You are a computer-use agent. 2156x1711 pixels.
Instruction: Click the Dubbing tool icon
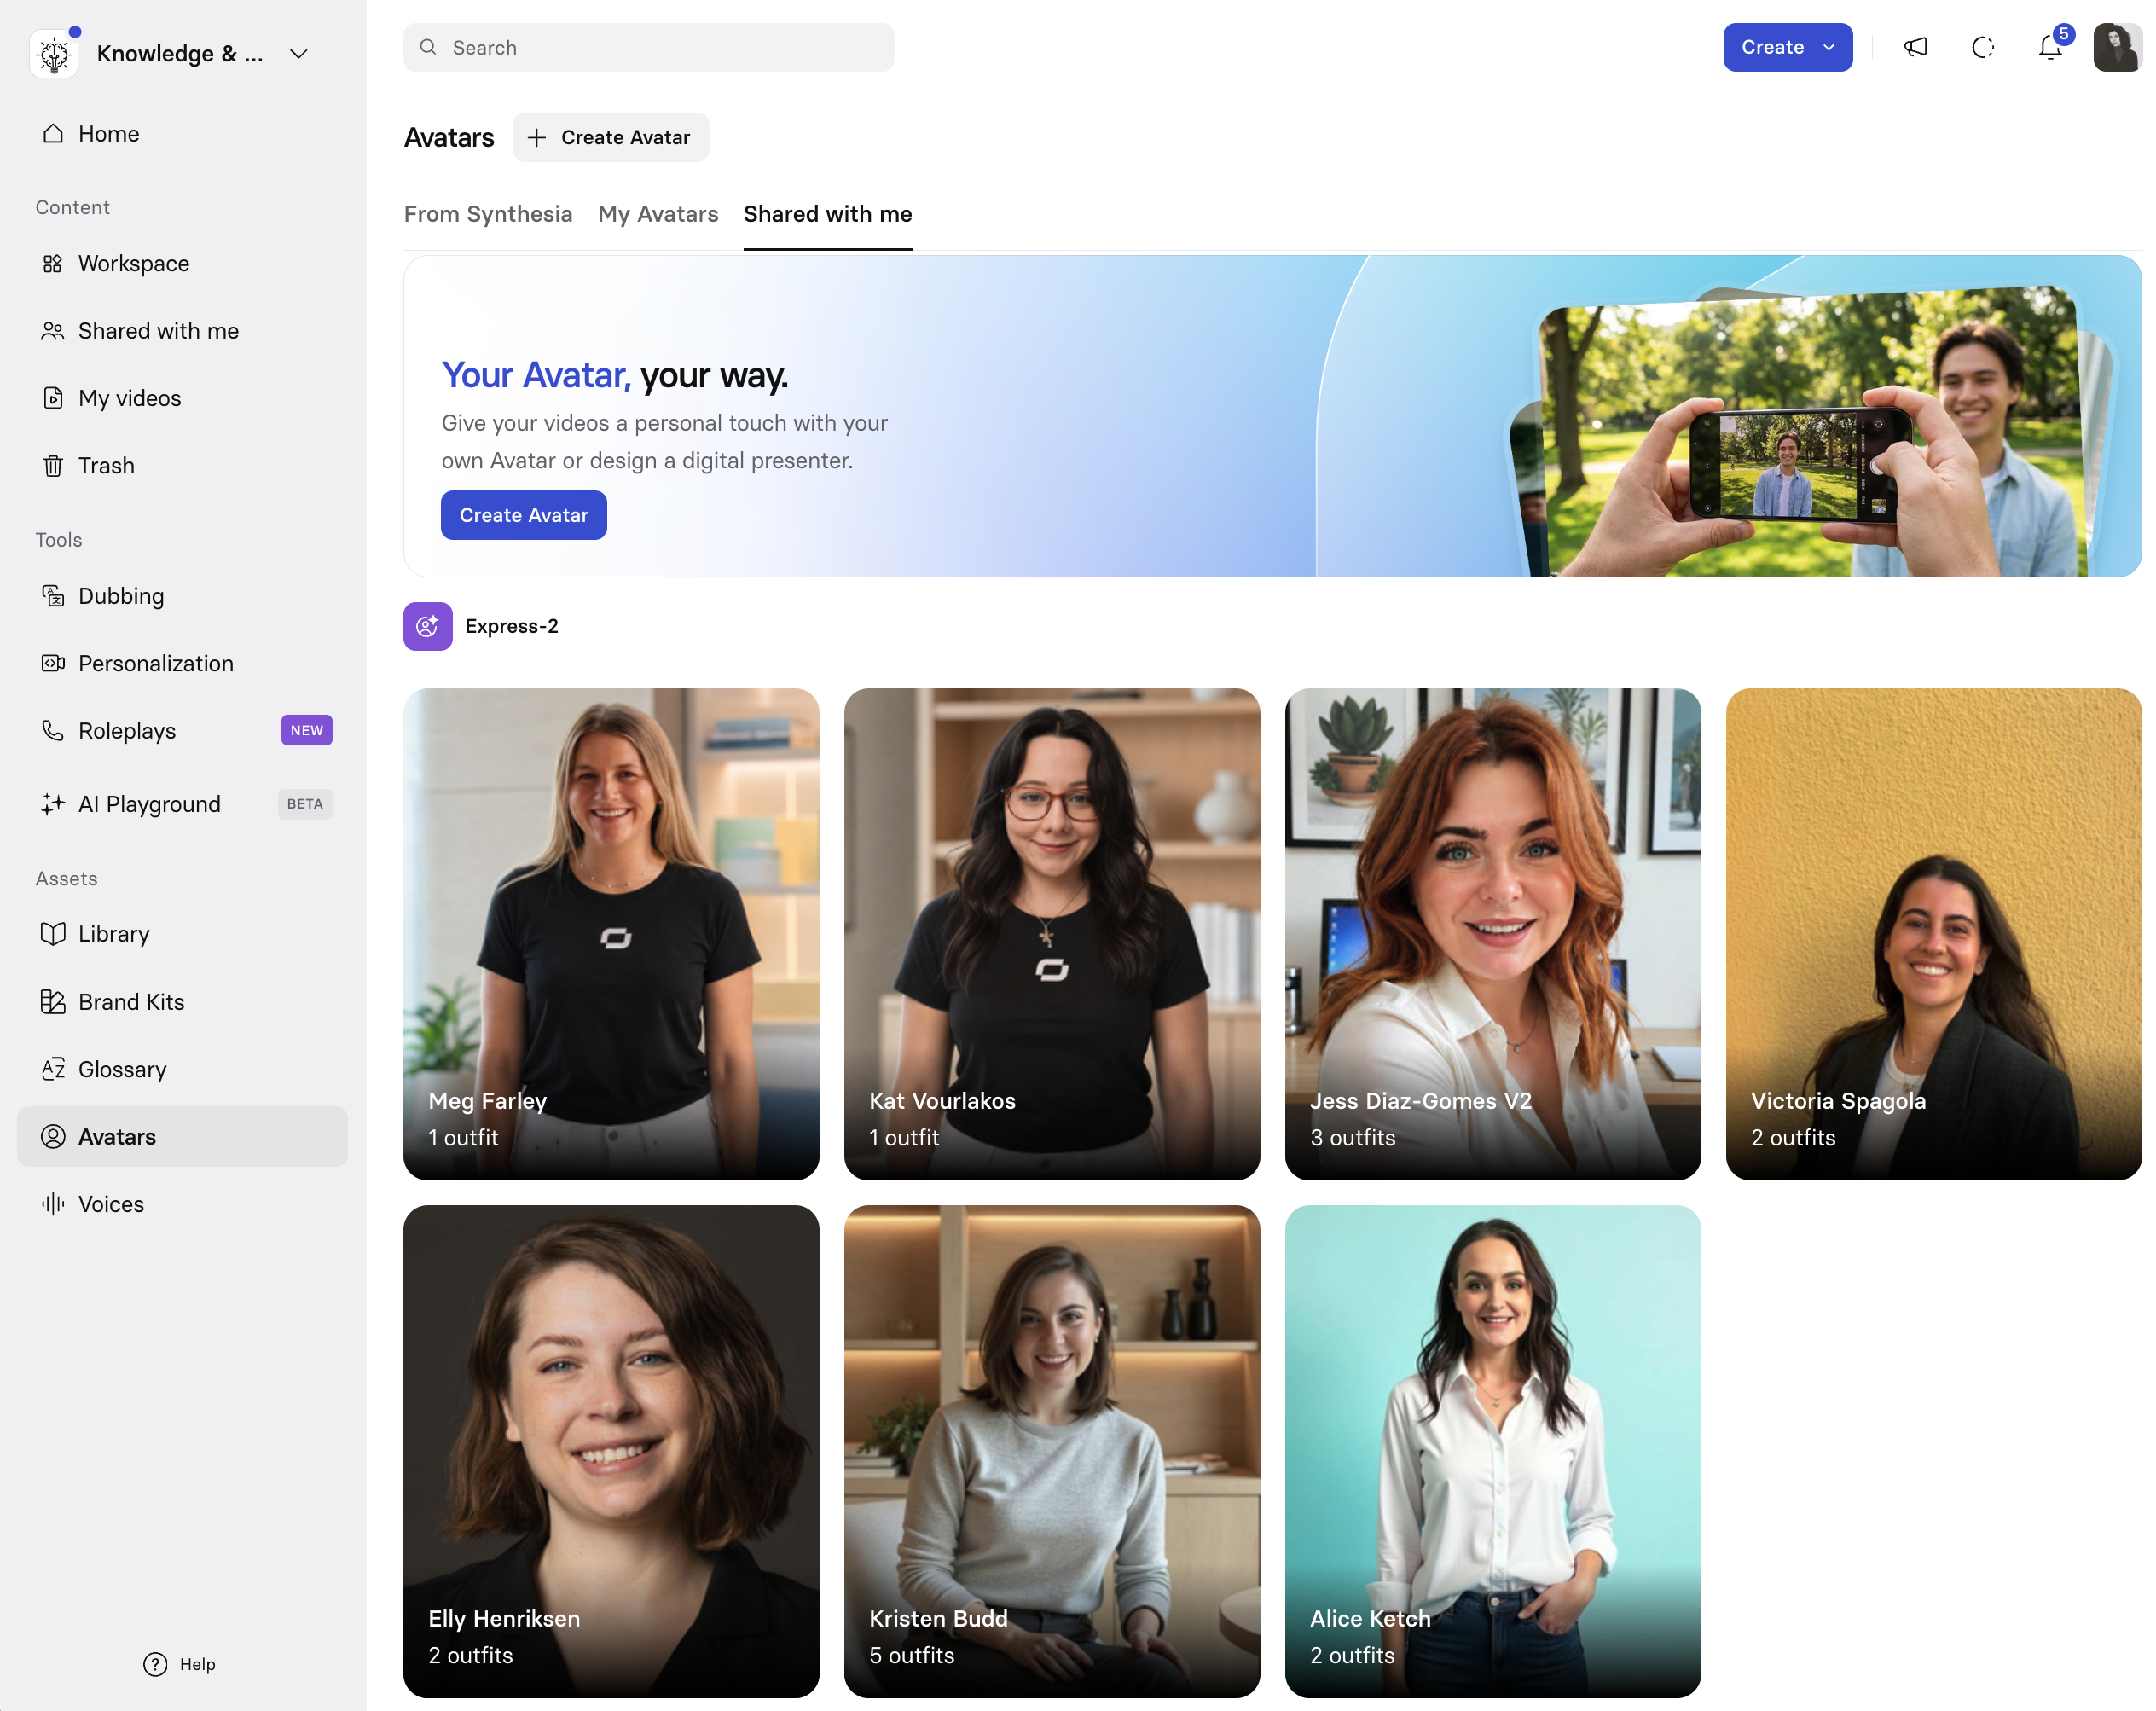pyautogui.click(x=53, y=596)
